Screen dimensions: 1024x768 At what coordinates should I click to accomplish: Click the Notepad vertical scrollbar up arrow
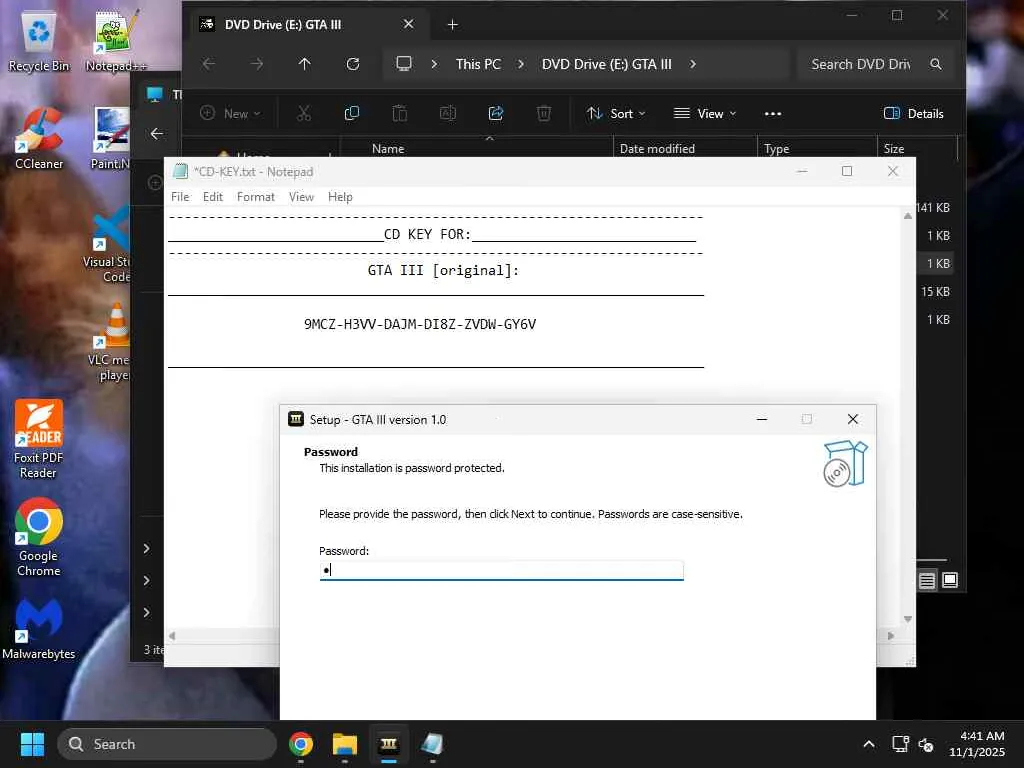[x=908, y=216]
